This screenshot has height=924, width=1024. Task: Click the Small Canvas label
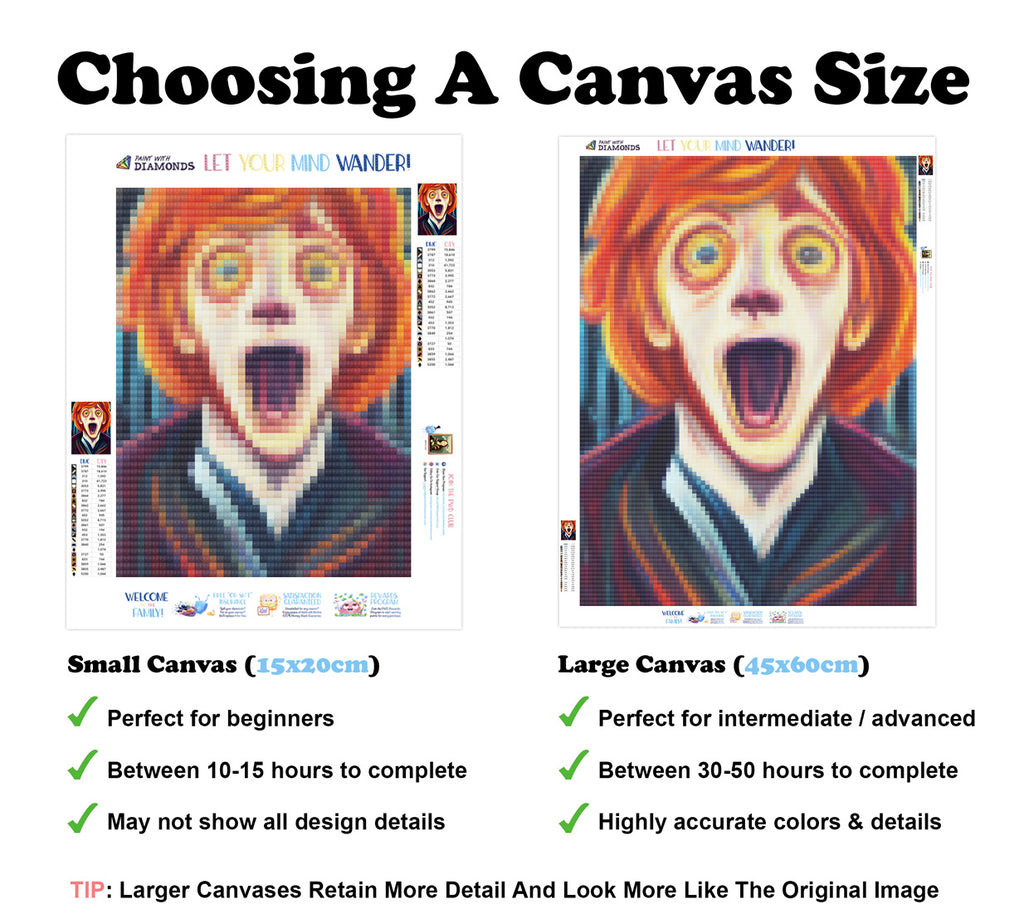pyautogui.click(x=152, y=665)
